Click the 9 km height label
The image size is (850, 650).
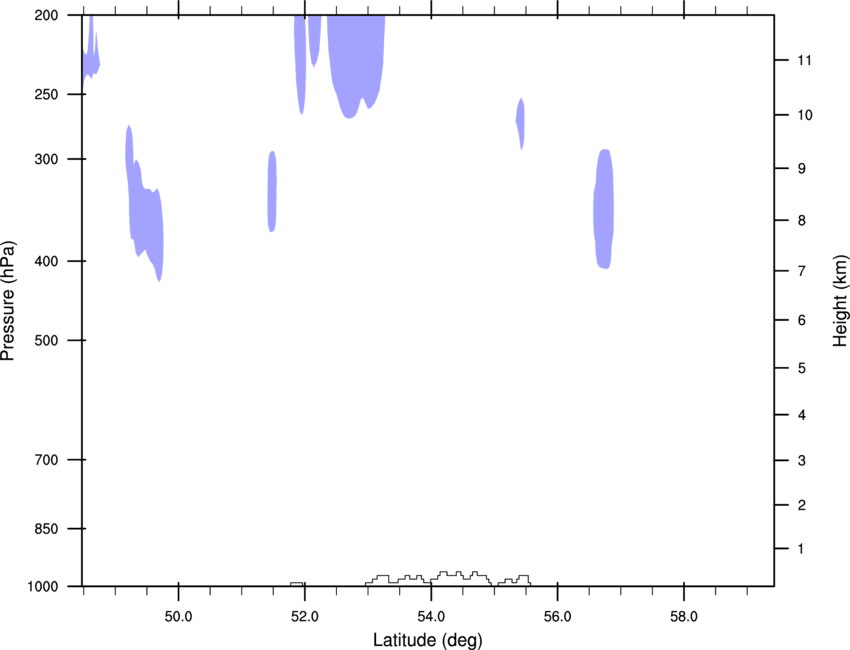pyautogui.click(x=802, y=169)
